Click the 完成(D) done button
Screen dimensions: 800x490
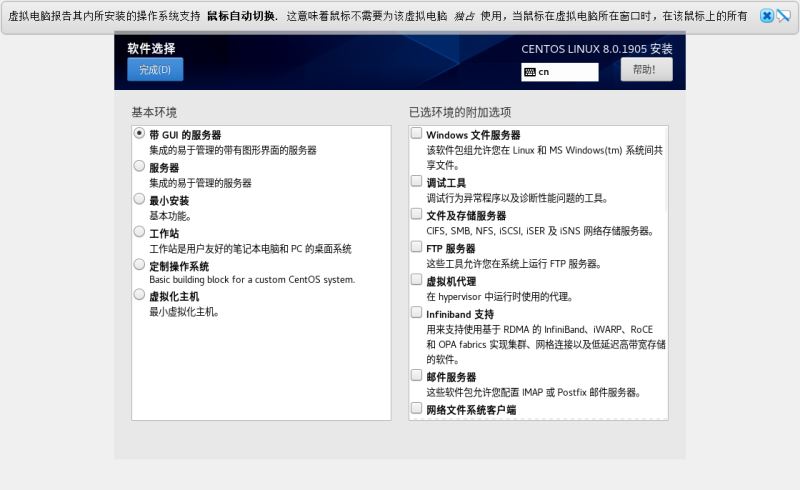tap(155, 69)
